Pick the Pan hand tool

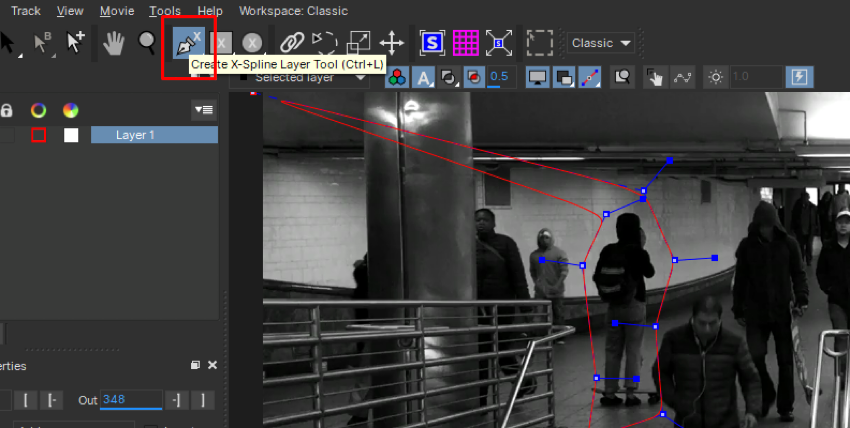click(x=115, y=43)
